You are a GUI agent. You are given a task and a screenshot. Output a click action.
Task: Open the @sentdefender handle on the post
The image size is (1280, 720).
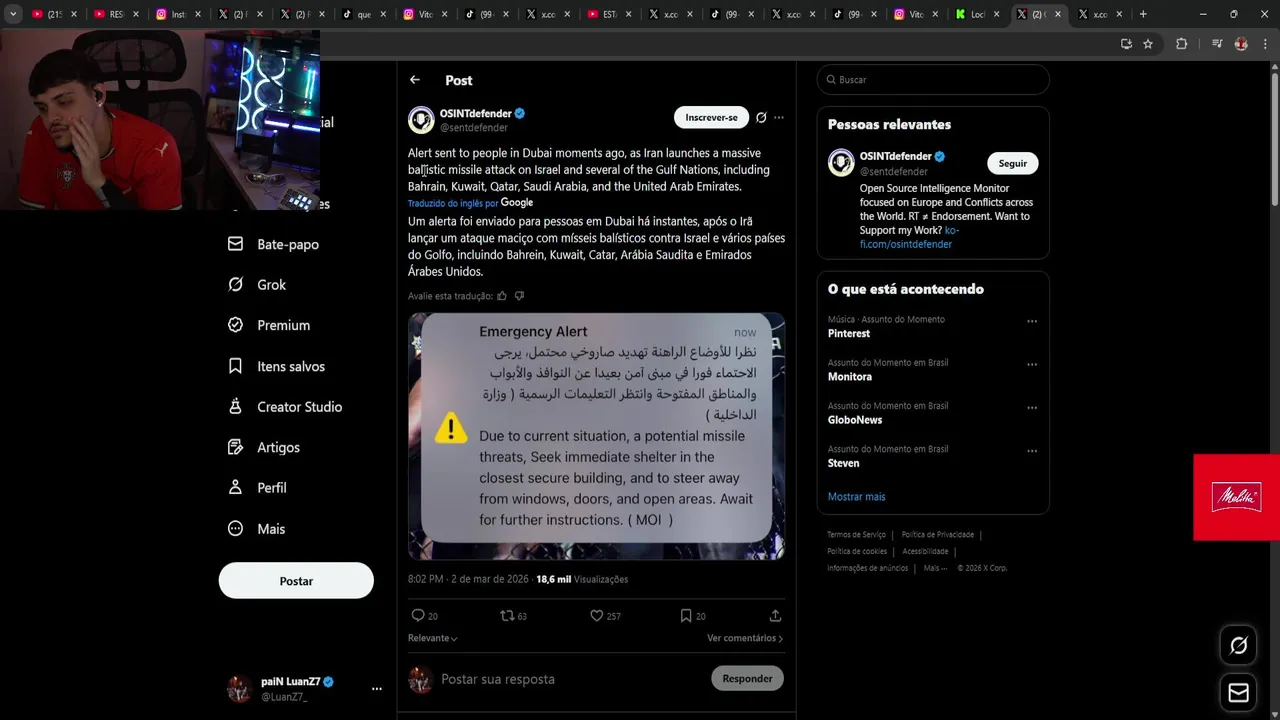pos(474,128)
